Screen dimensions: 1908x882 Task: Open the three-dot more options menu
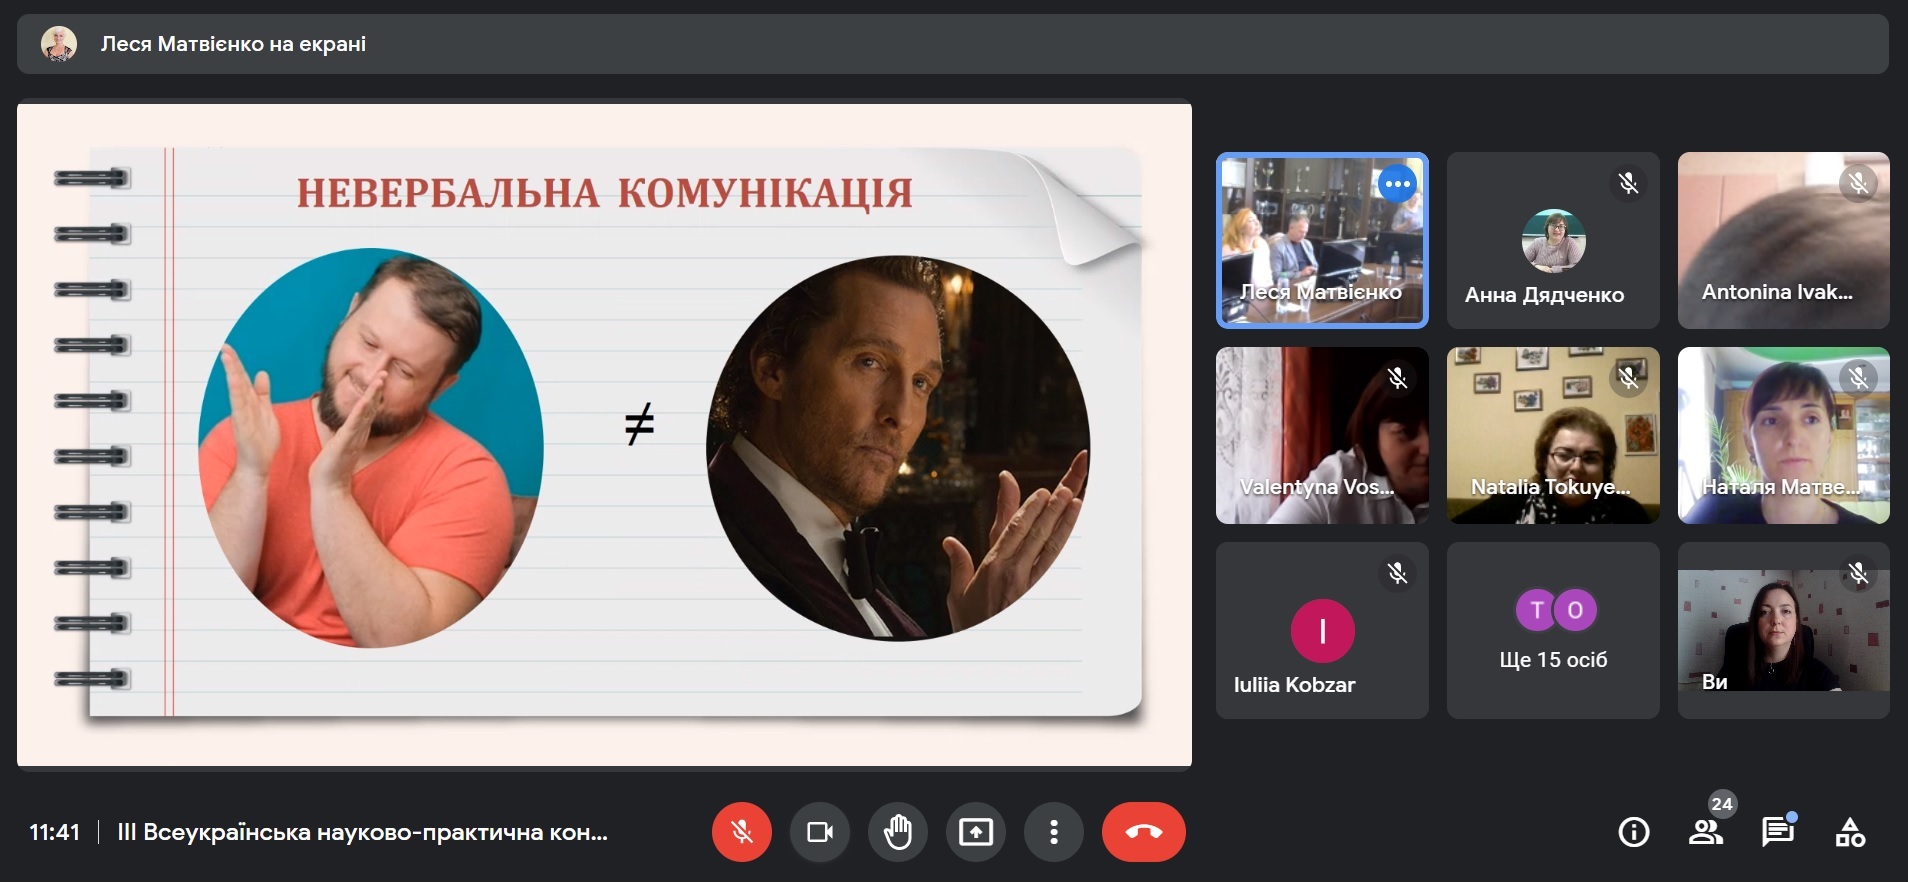[x=1054, y=832]
